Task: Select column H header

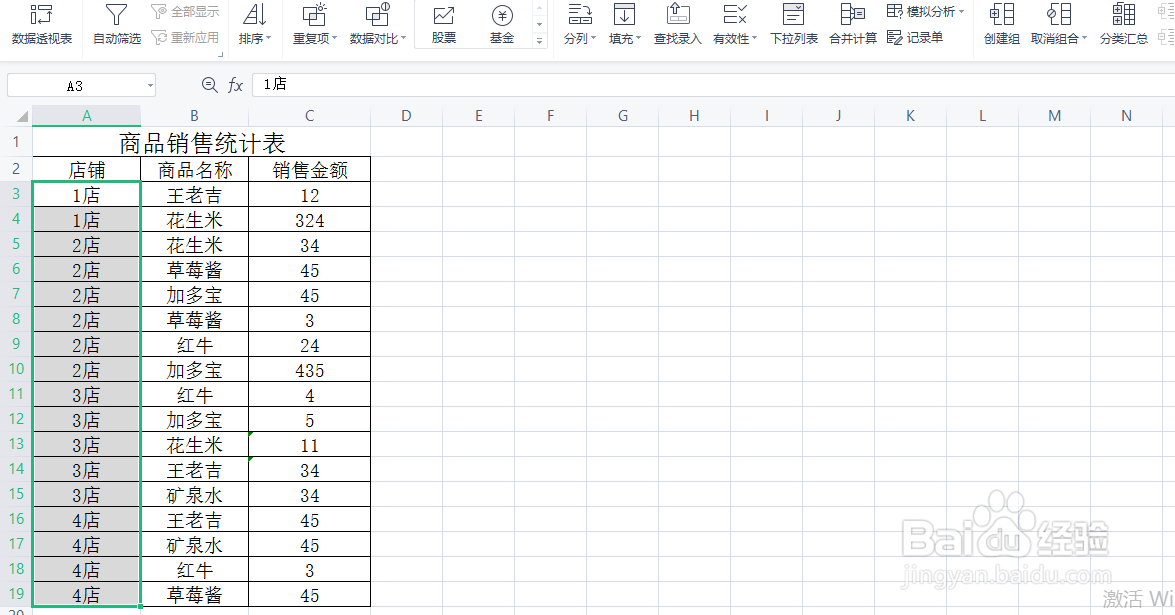Action: [x=695, y=116]
